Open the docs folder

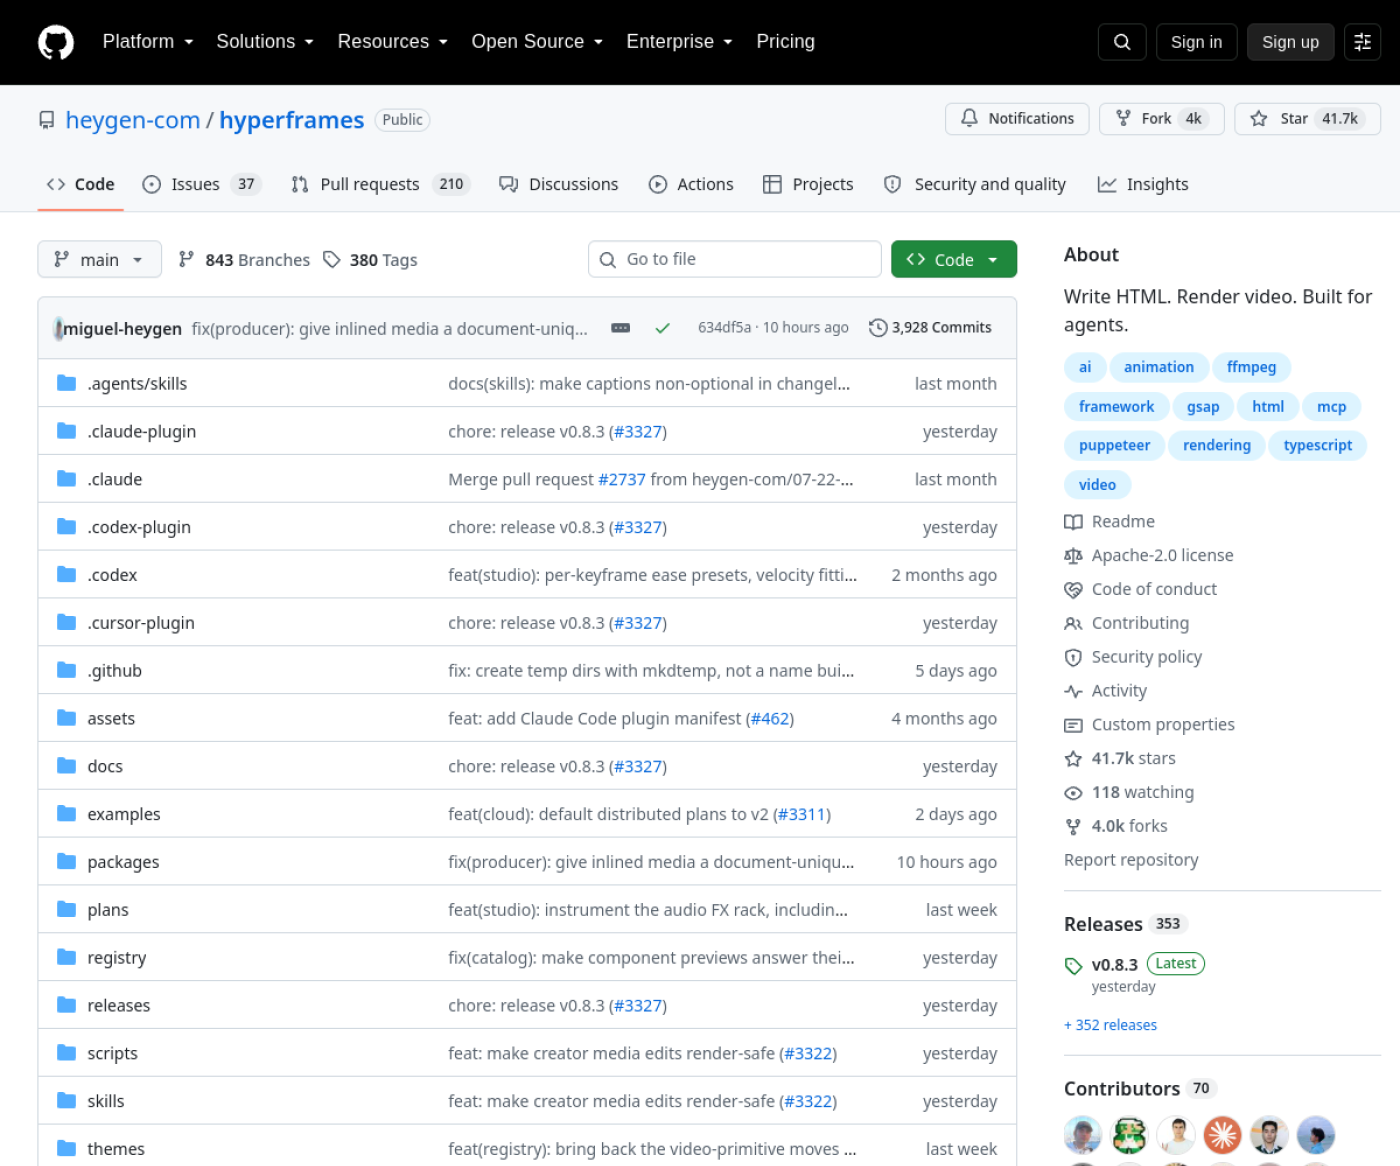105,766
